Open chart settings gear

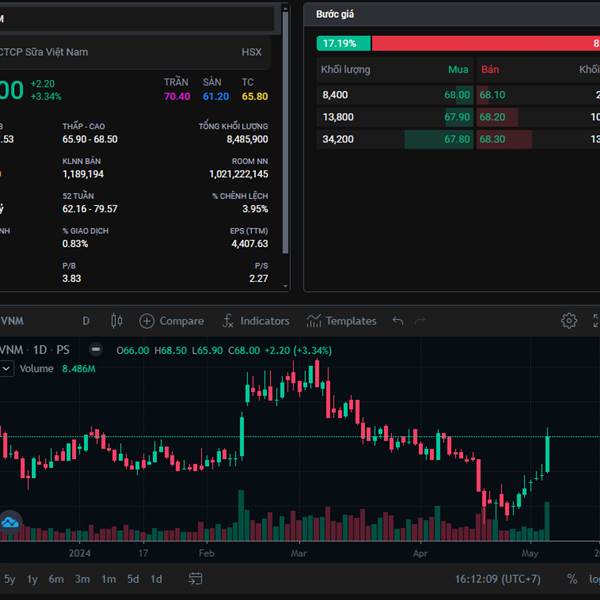pos(569,321)
